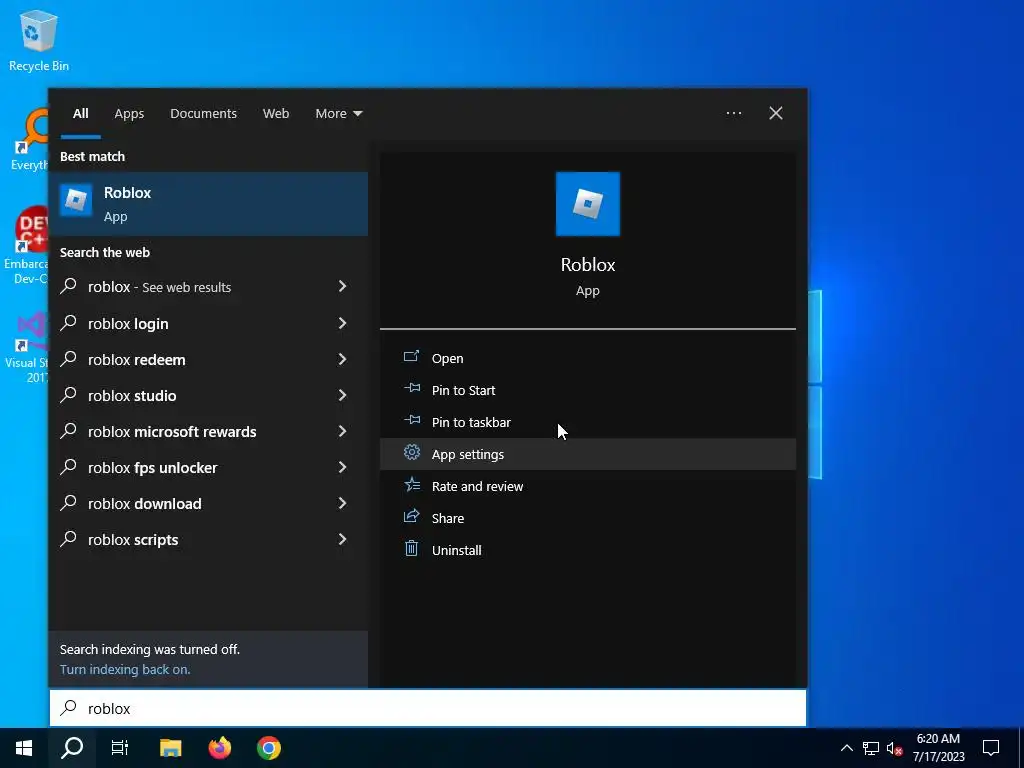Click magnifier icon beside 'roblox login'
1024x768 pixels.
tap(69, 323)
